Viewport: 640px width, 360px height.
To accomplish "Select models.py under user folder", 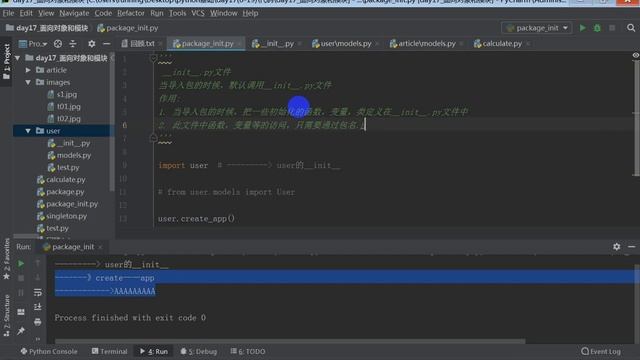I will coord(74,156).
